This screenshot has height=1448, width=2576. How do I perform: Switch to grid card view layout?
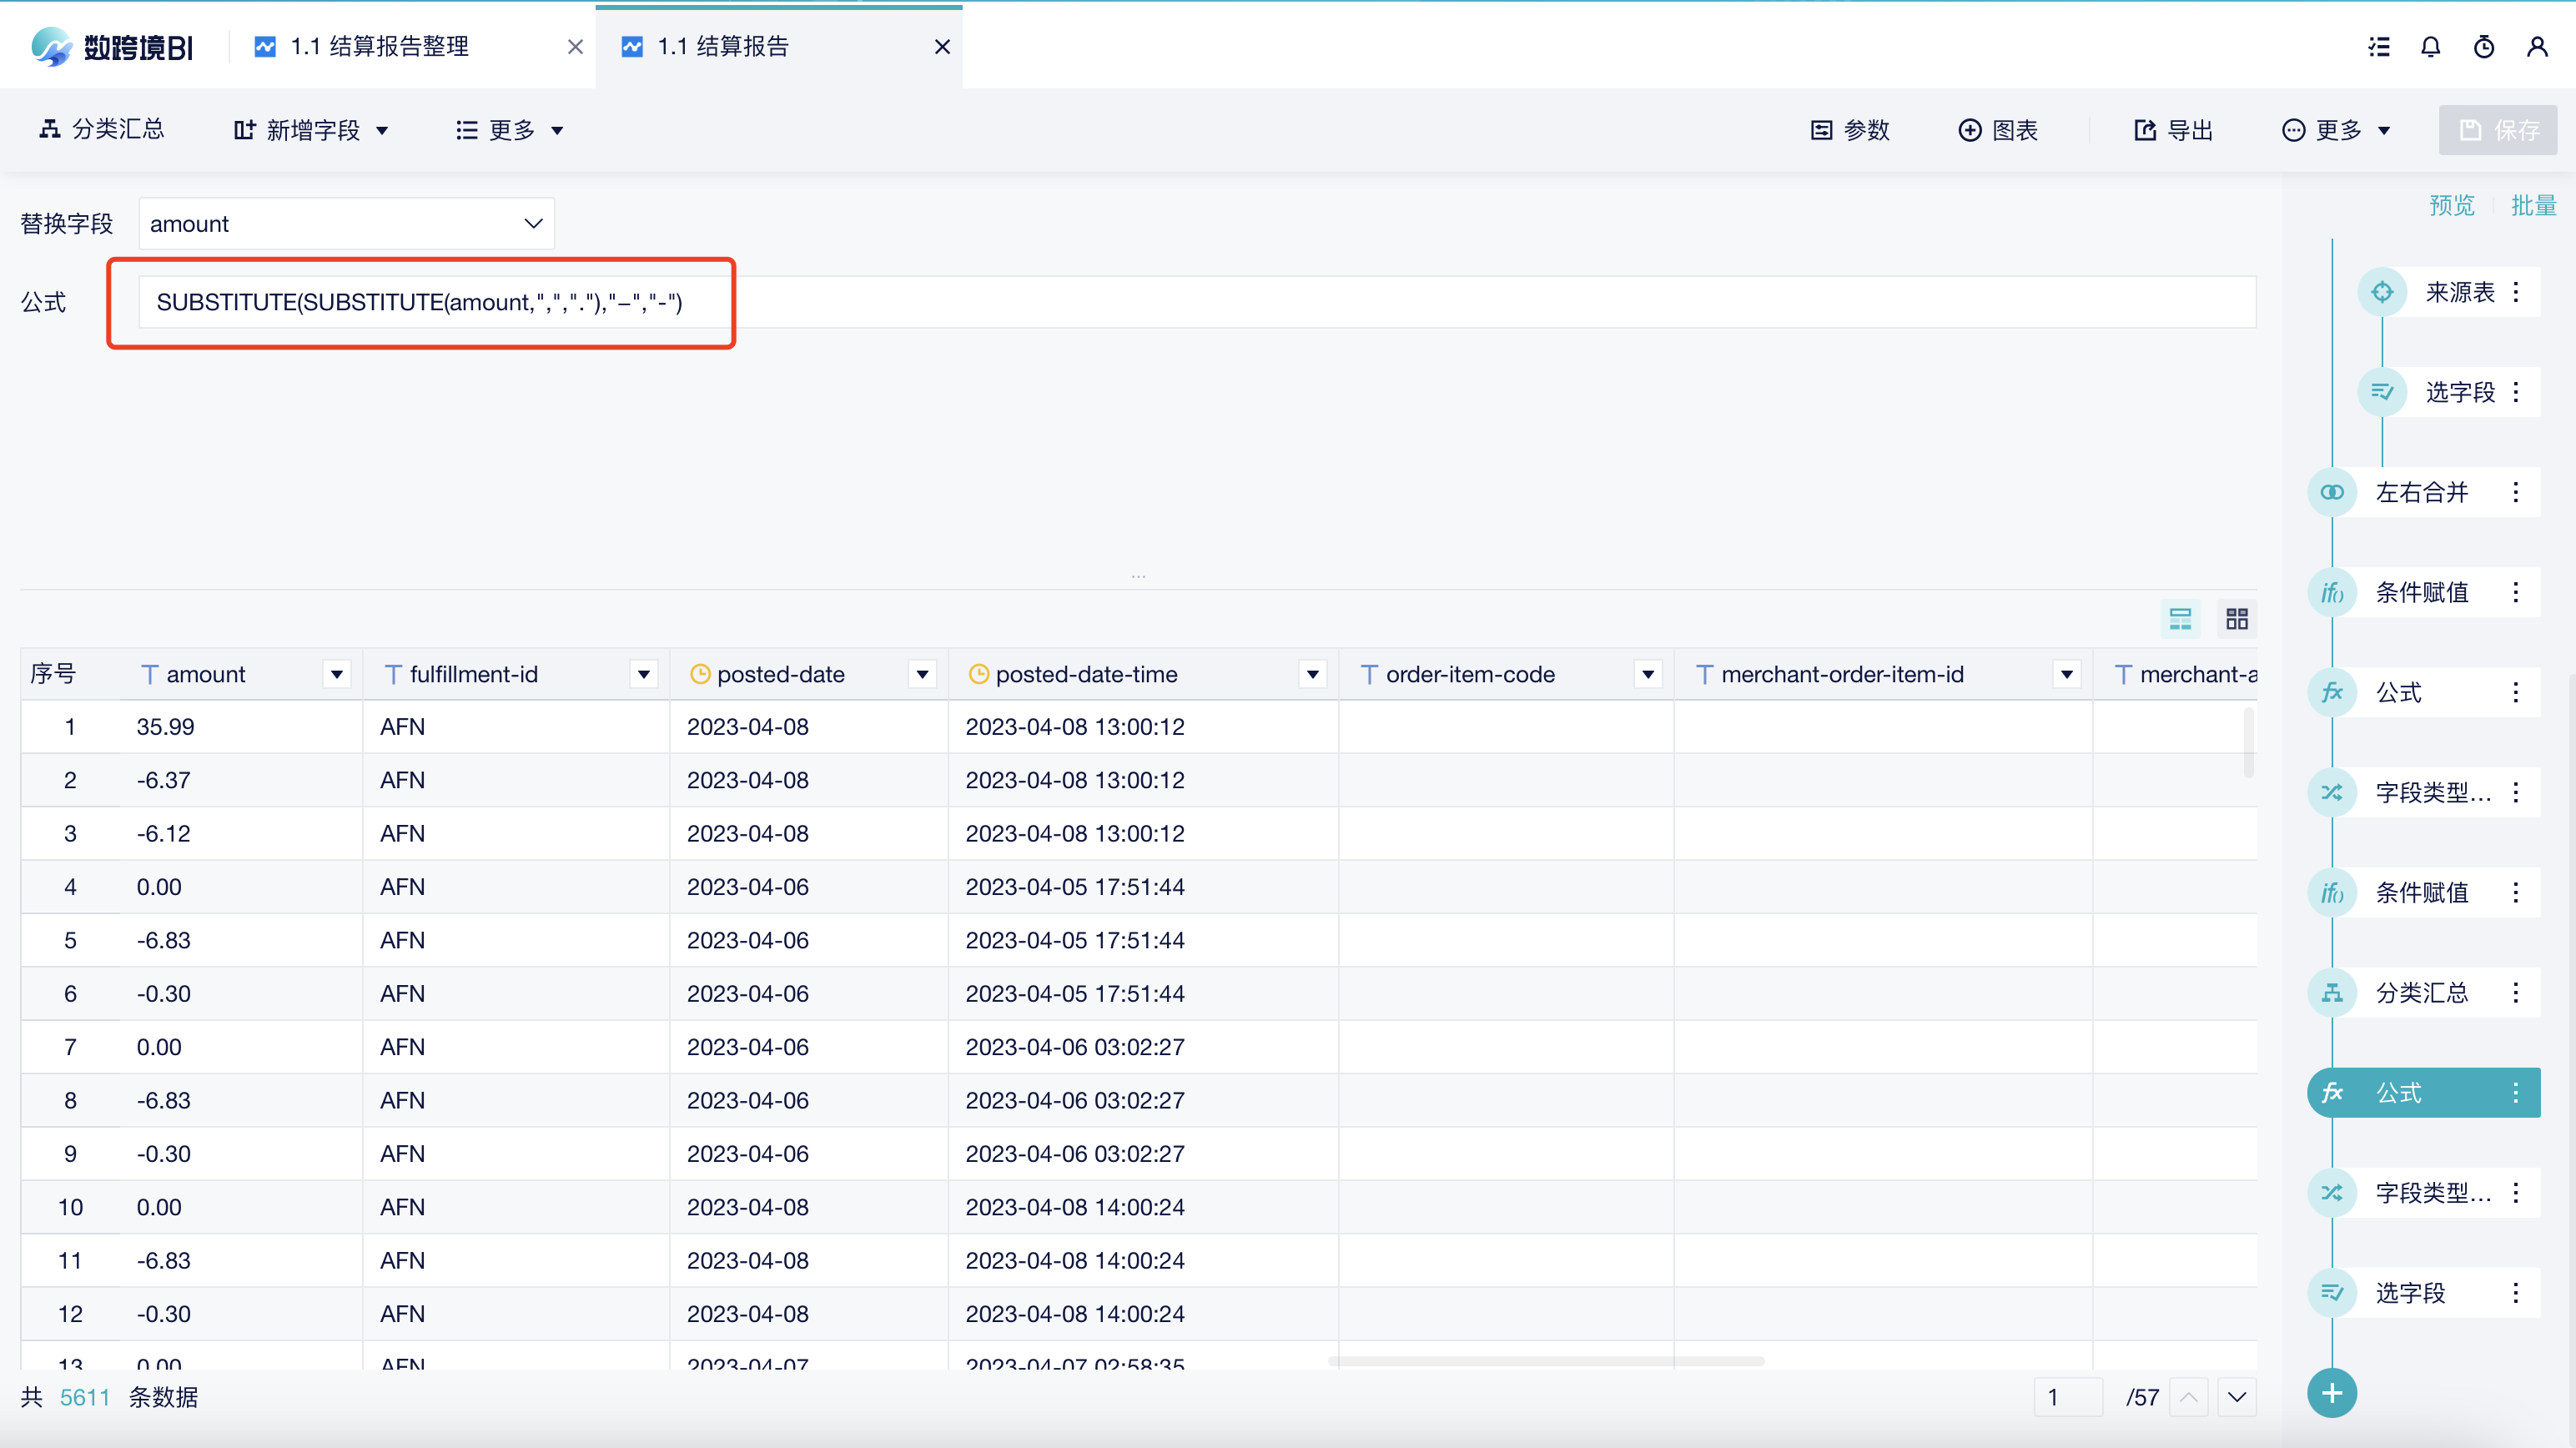click(2237, 619)
